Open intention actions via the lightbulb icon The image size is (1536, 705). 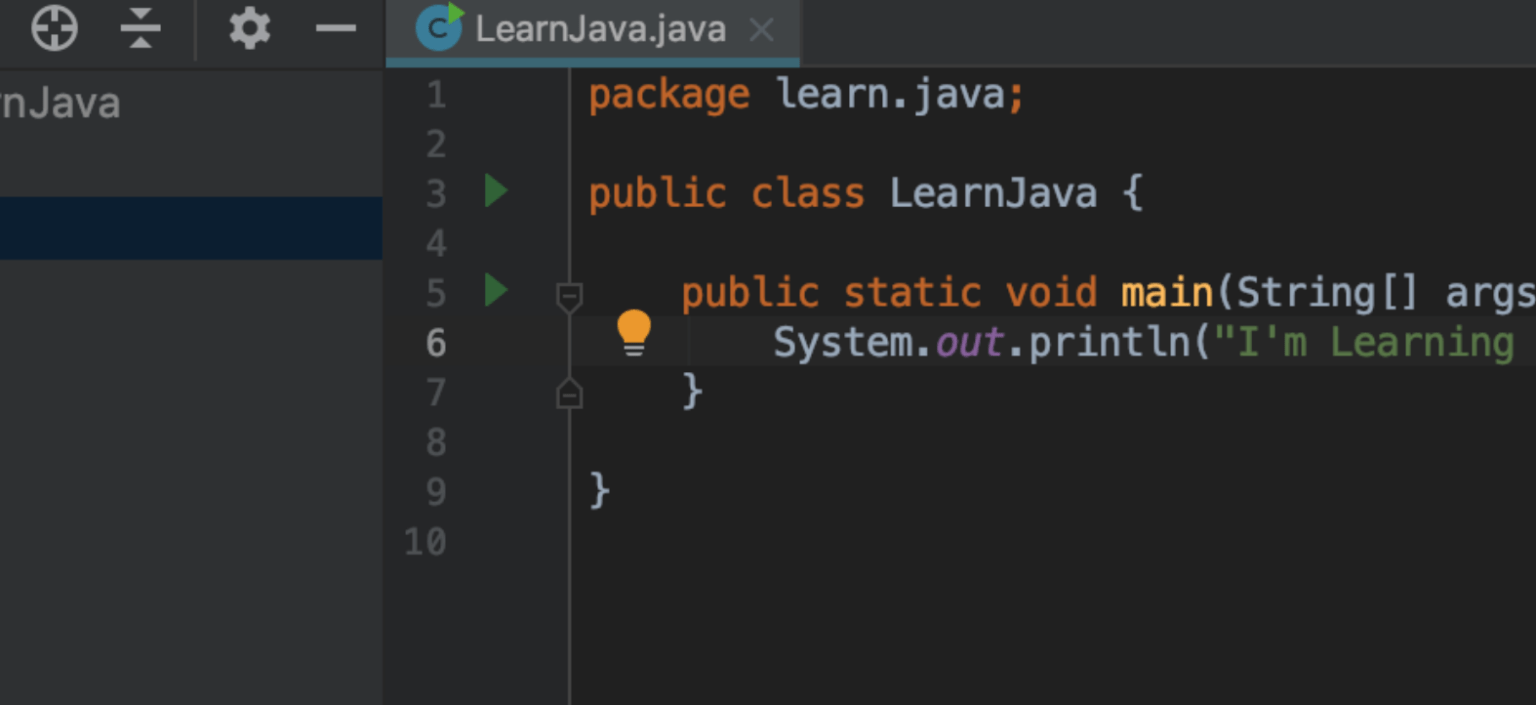tap(633, 331)
